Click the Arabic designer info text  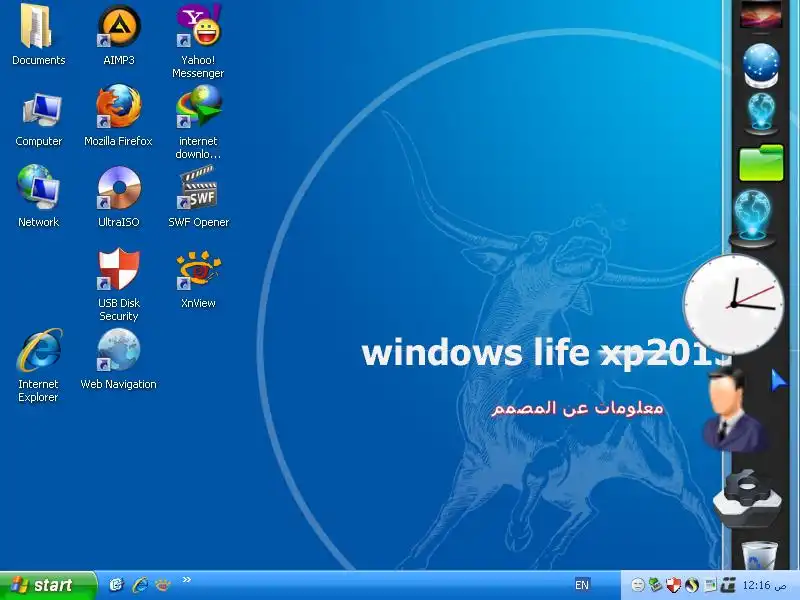(x=577, y=408)
